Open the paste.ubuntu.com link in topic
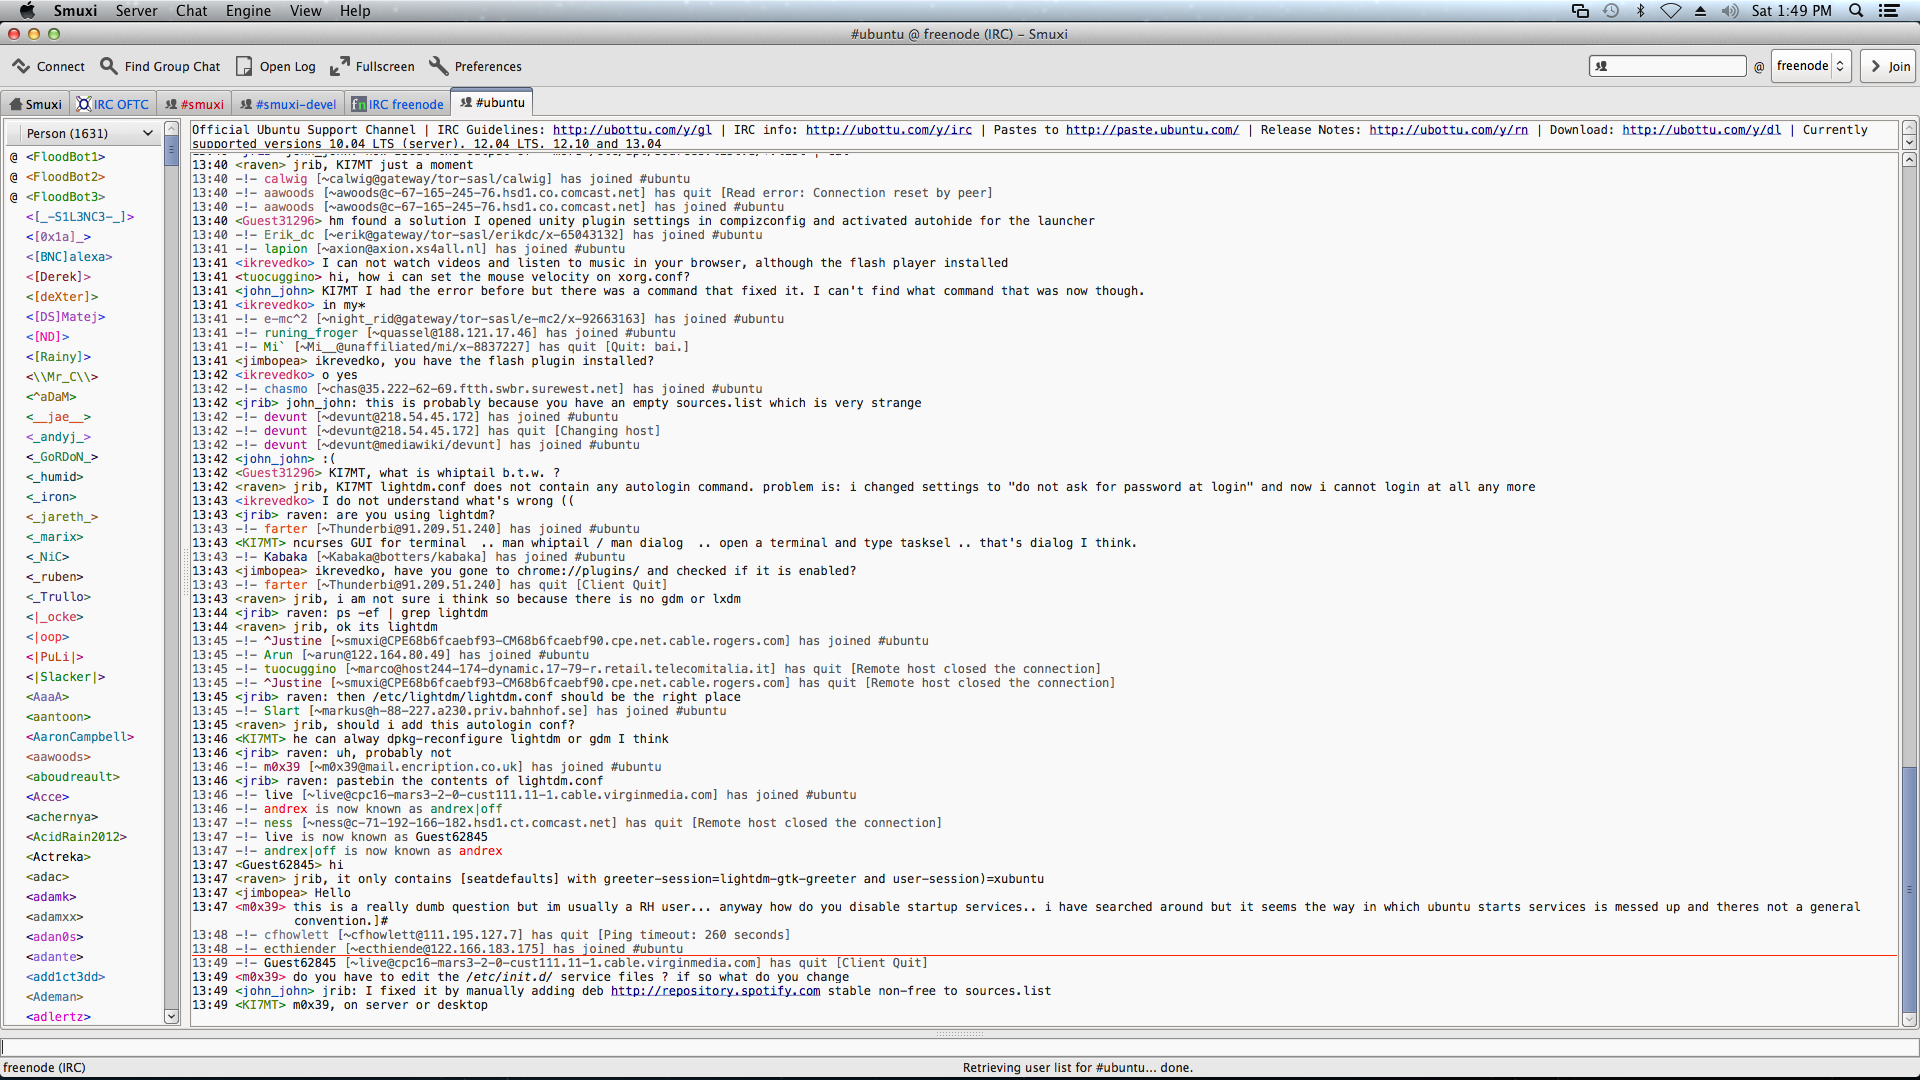Image resolution: width=1920 pixels, height=1080 pixels. pyautogui.click(x=1151, y=130)
